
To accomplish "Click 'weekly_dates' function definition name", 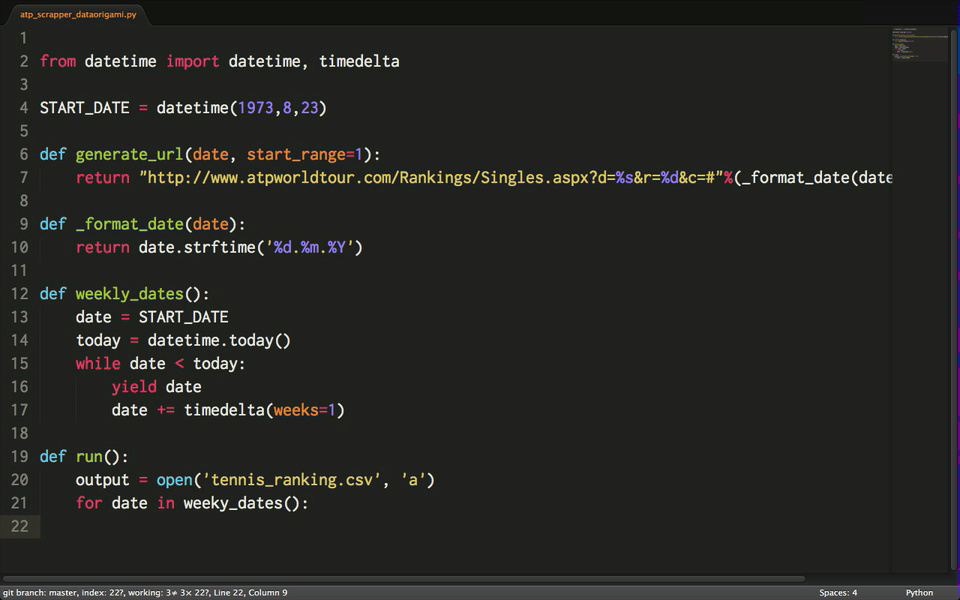I will click(x=129, y=294).
